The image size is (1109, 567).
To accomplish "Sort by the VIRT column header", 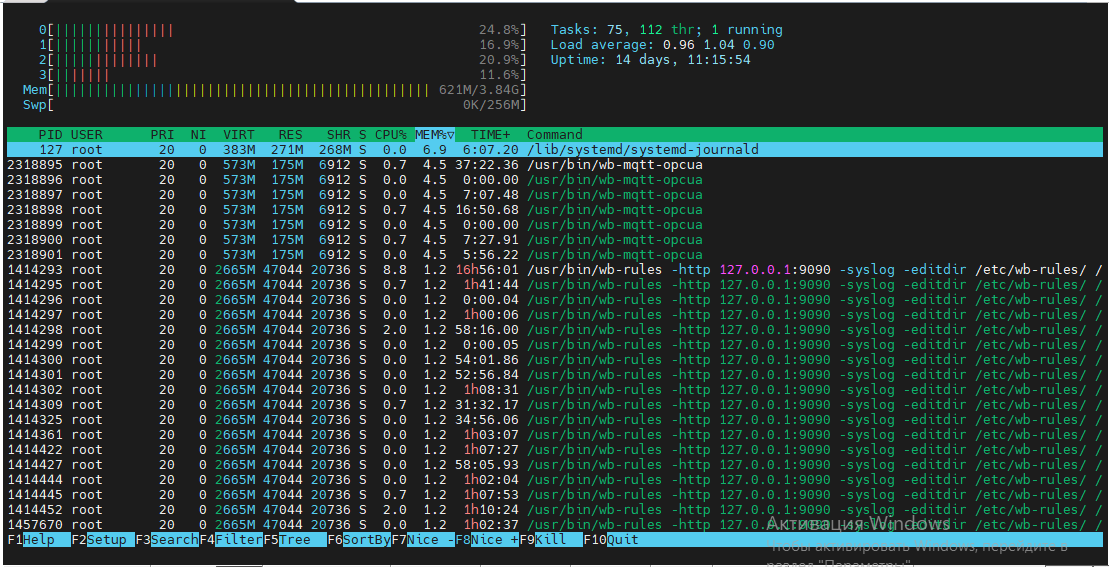I will coord(238,134).
